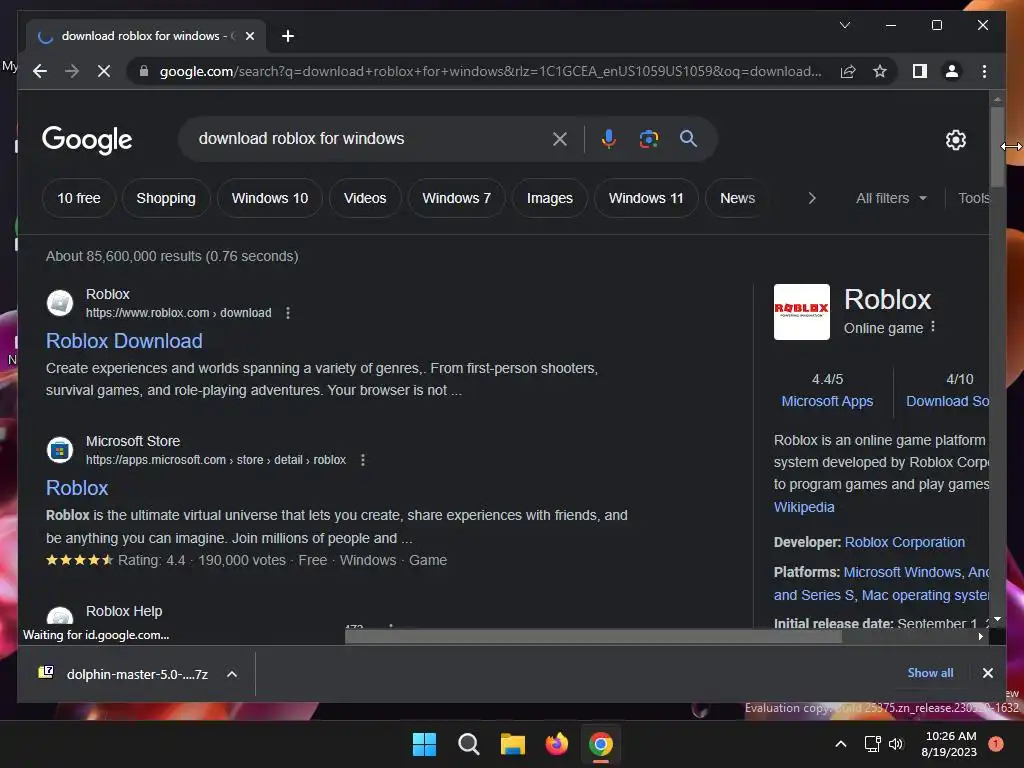The image size is (1024, 768).
Task: Click the horizontal scrollbar thumb
Action: (x=593, y=637)
